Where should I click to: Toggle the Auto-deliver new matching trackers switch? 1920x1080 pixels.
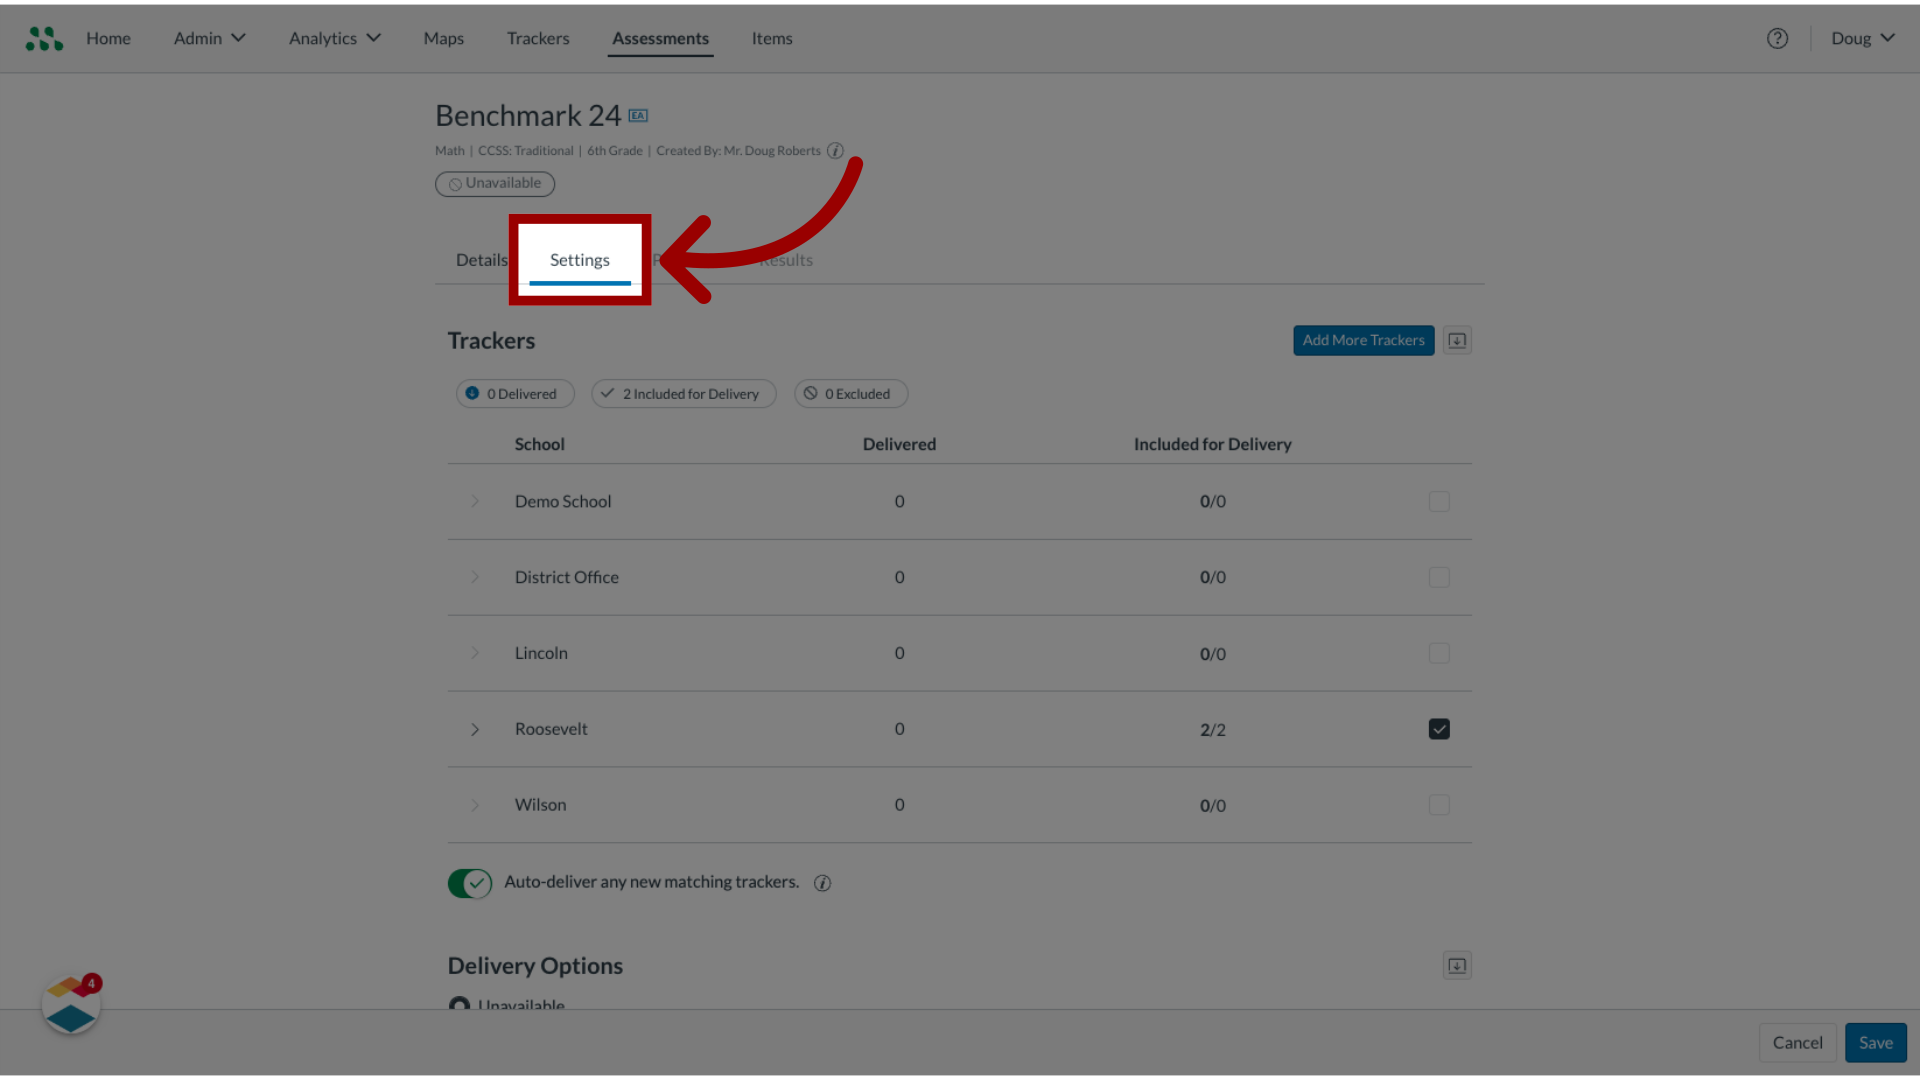470,883
